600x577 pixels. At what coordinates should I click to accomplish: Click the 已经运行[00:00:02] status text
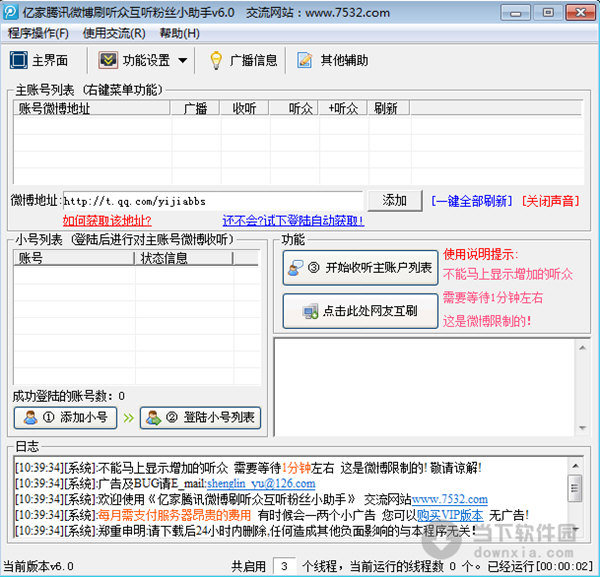540,566
